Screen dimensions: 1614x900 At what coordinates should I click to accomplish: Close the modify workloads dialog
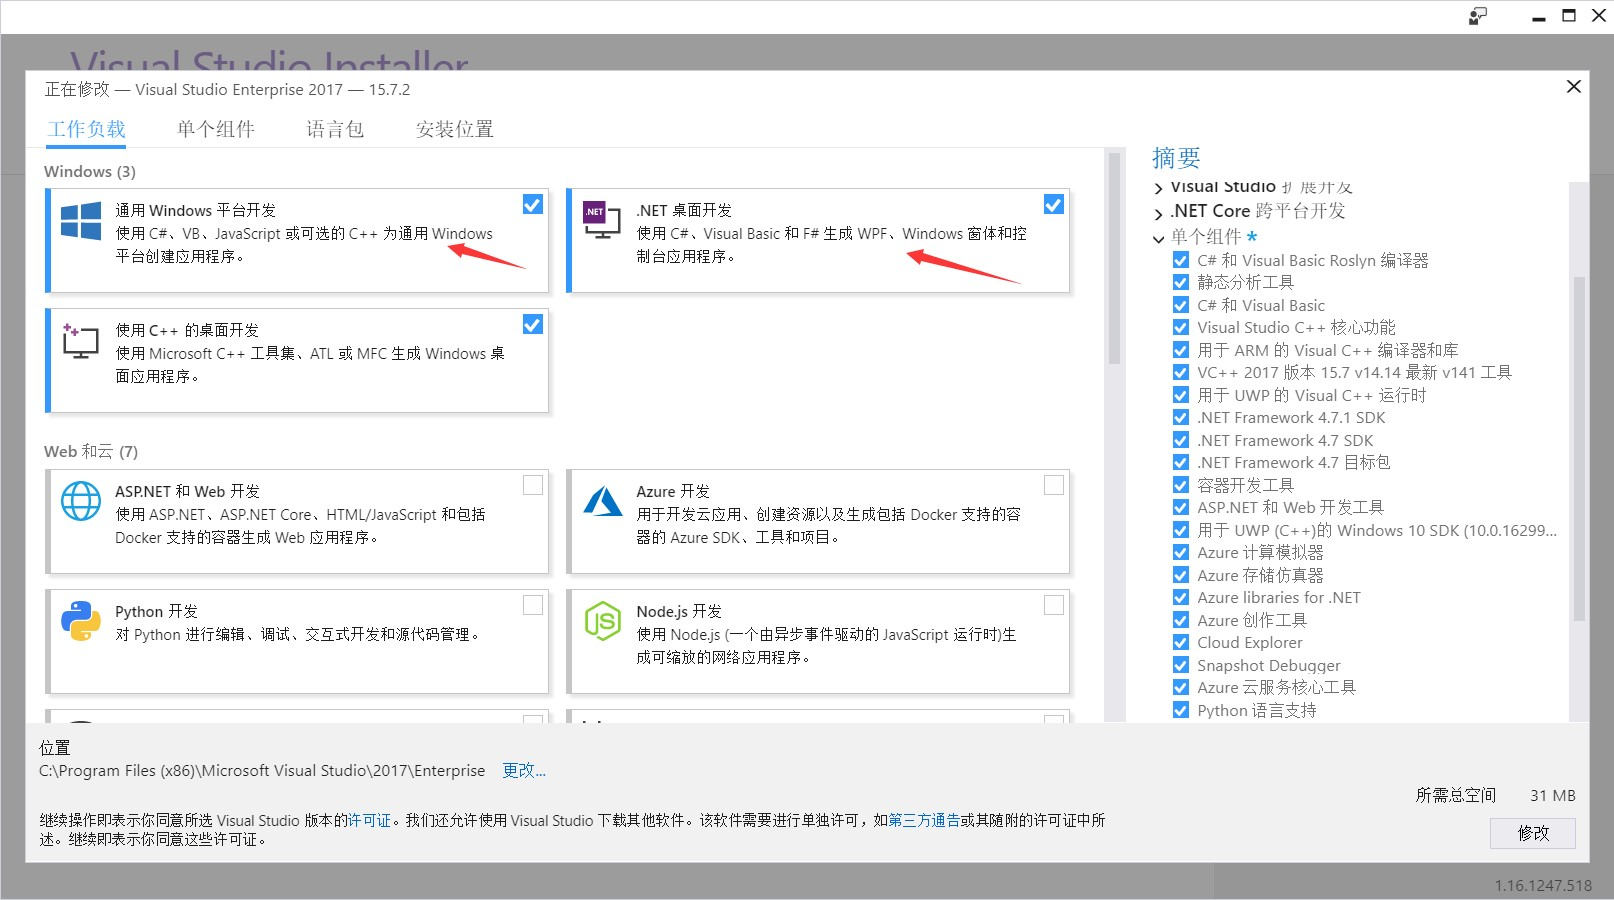pos(1573,87)
